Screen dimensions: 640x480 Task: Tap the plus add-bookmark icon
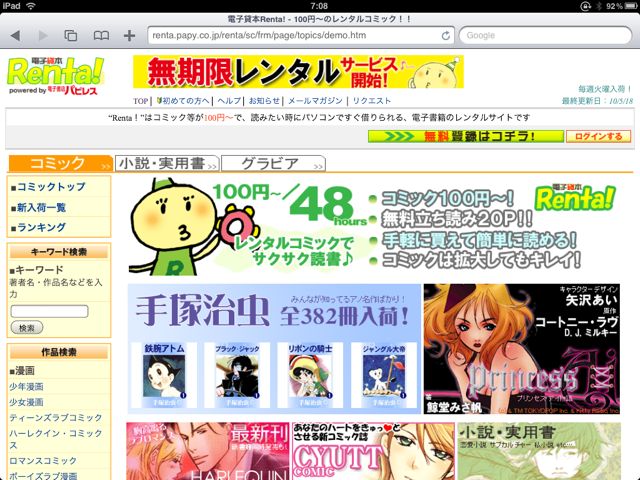click(x=129, y=36)
